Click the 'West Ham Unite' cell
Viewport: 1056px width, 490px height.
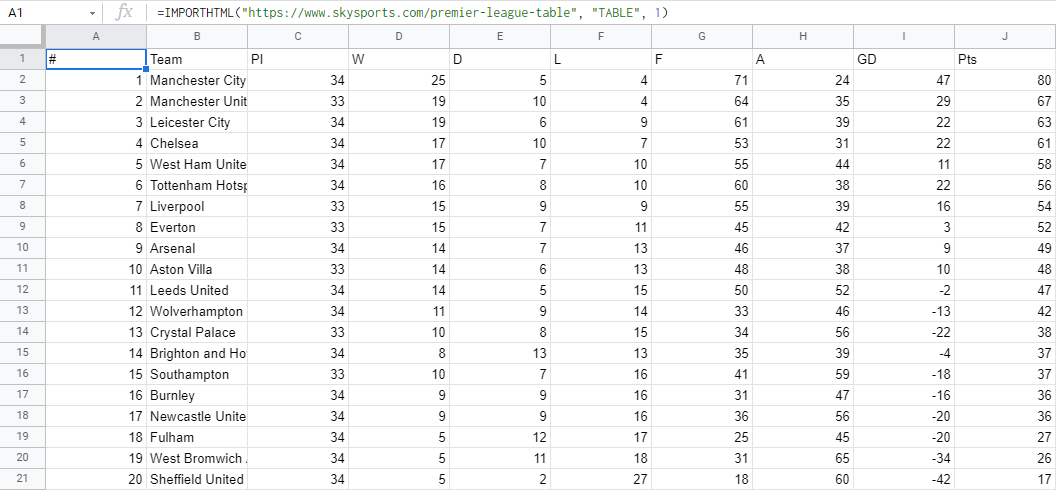pos(197,164)
